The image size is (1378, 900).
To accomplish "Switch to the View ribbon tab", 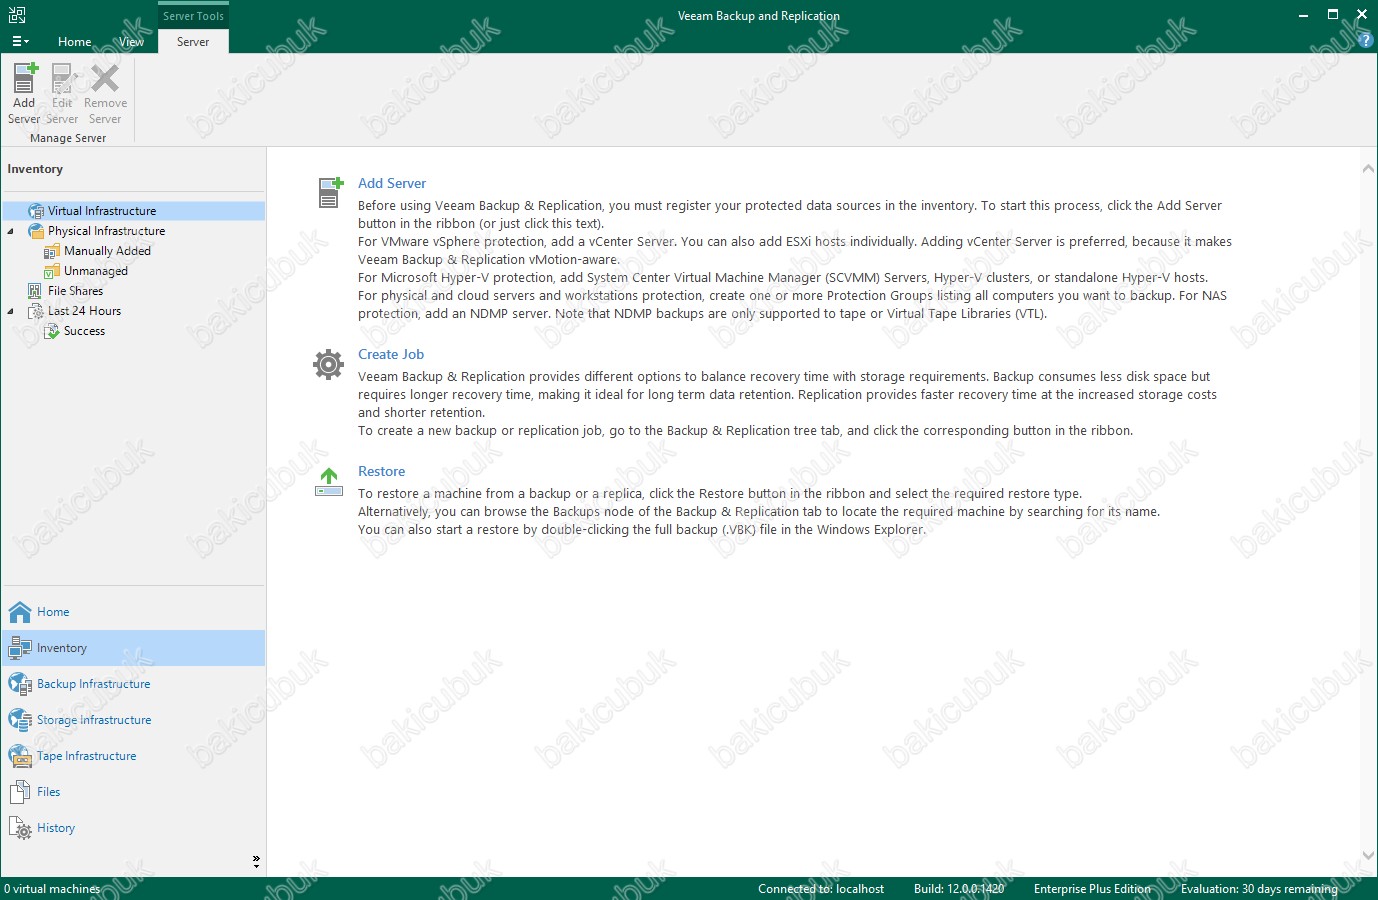I will 131,41.
